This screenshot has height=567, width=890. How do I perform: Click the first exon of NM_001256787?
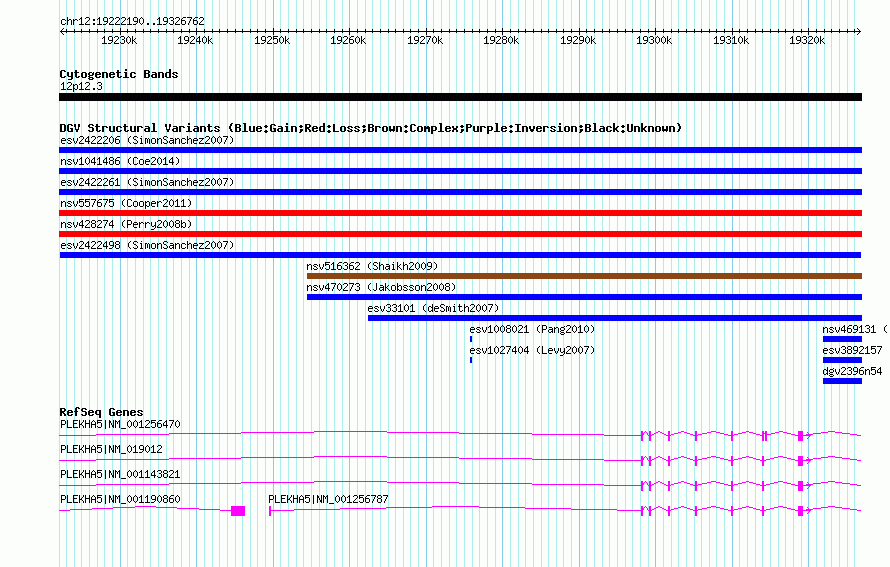coord(270,511)
